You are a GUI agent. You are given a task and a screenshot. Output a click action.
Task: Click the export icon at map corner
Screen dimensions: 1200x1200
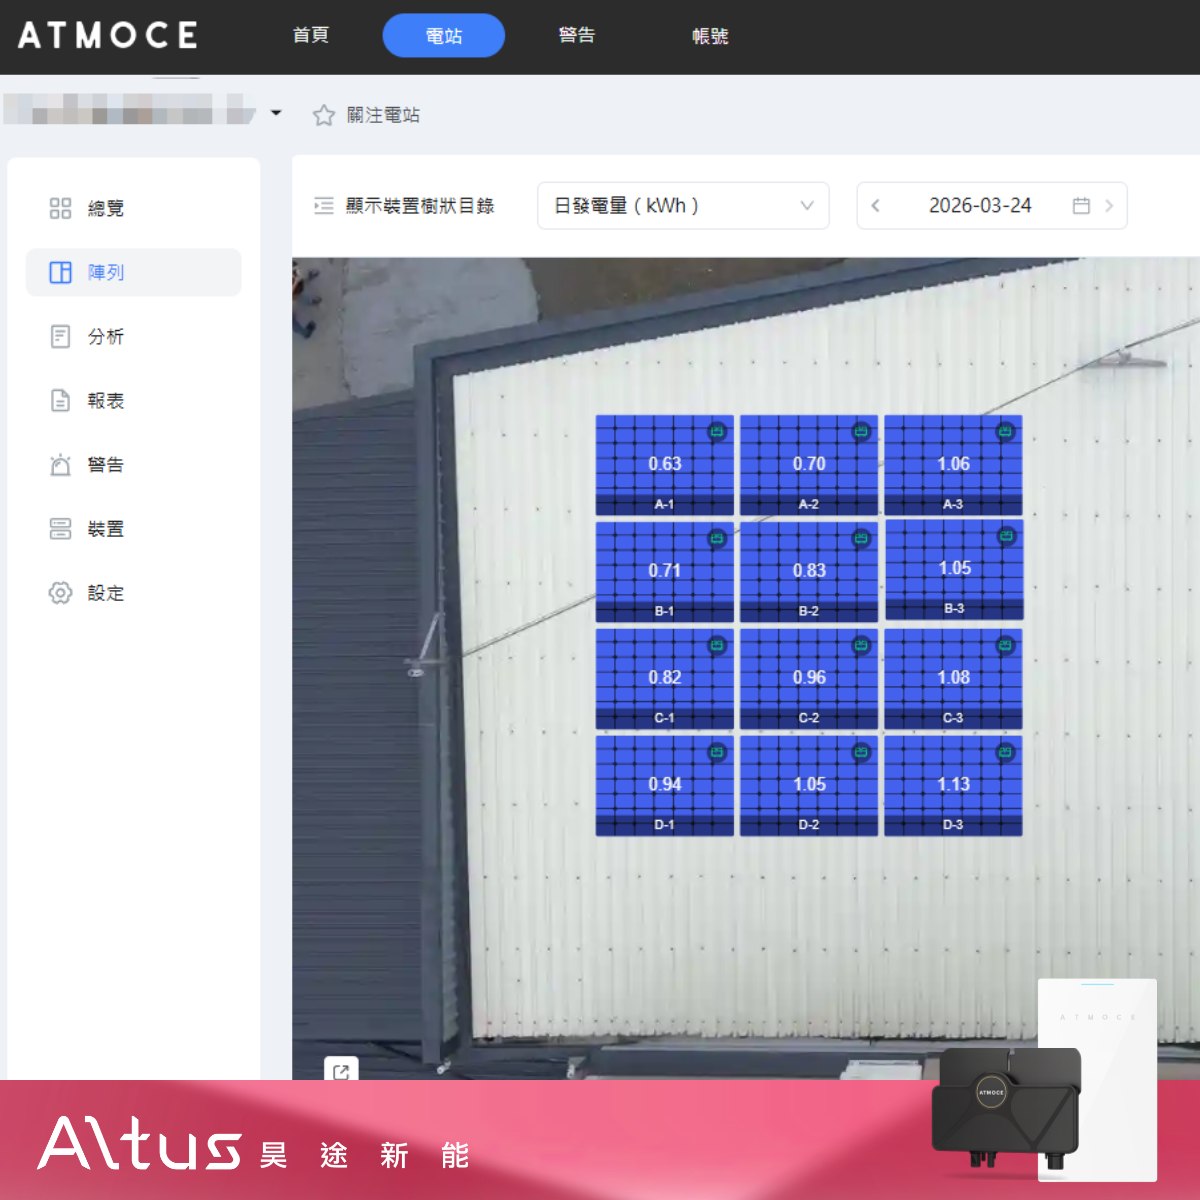[341, 1071]
